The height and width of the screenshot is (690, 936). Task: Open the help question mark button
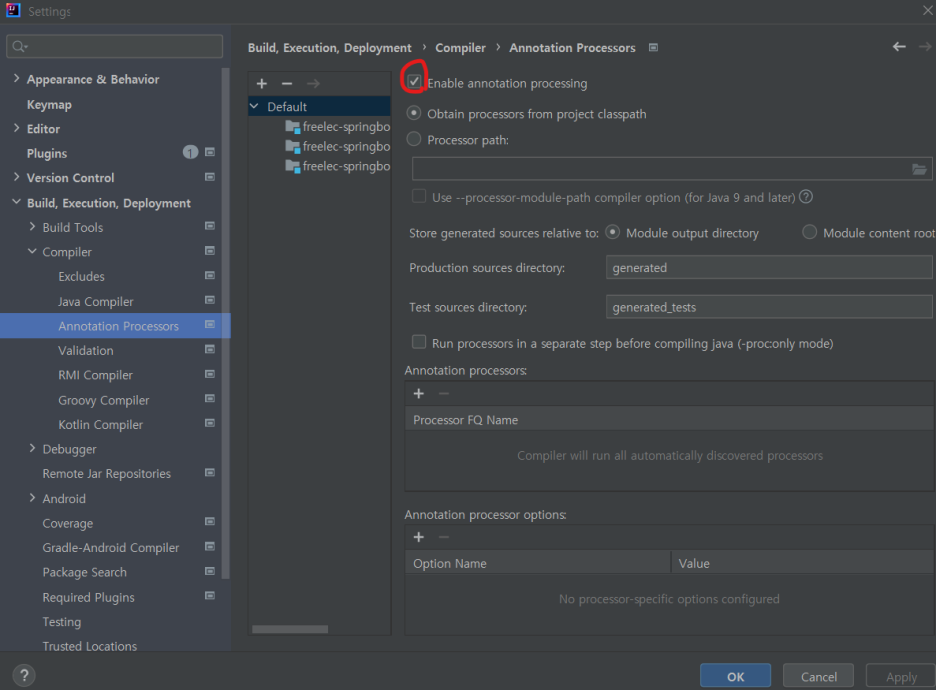24,676
